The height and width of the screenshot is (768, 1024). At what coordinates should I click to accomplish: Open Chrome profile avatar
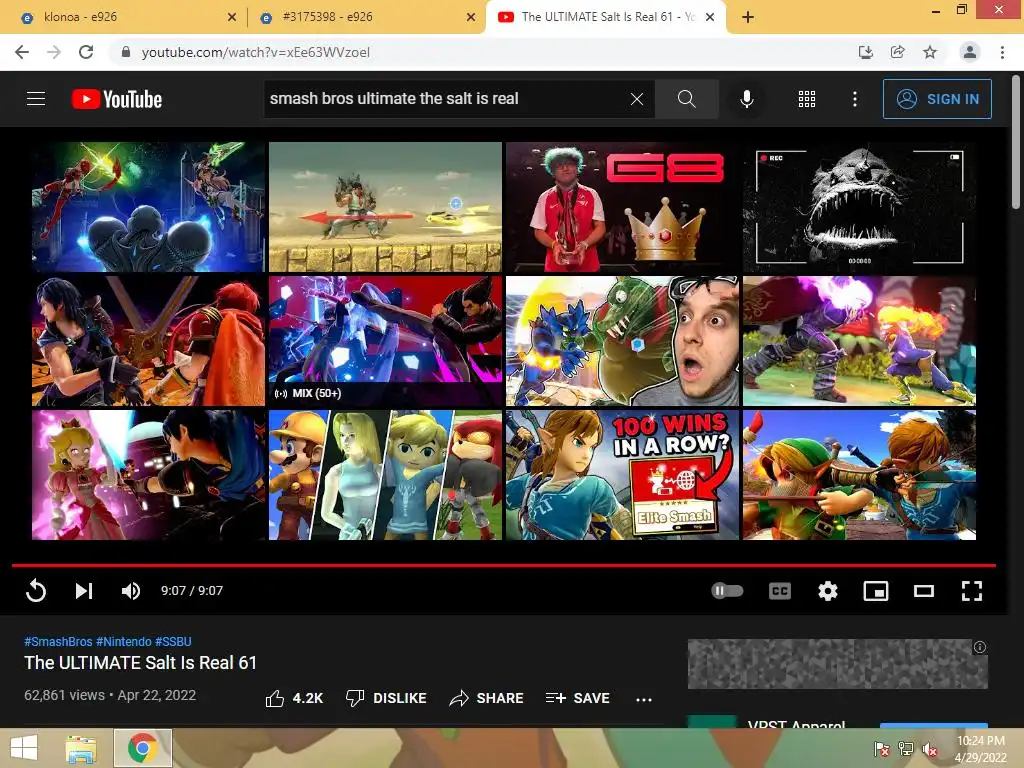(970, 52)
